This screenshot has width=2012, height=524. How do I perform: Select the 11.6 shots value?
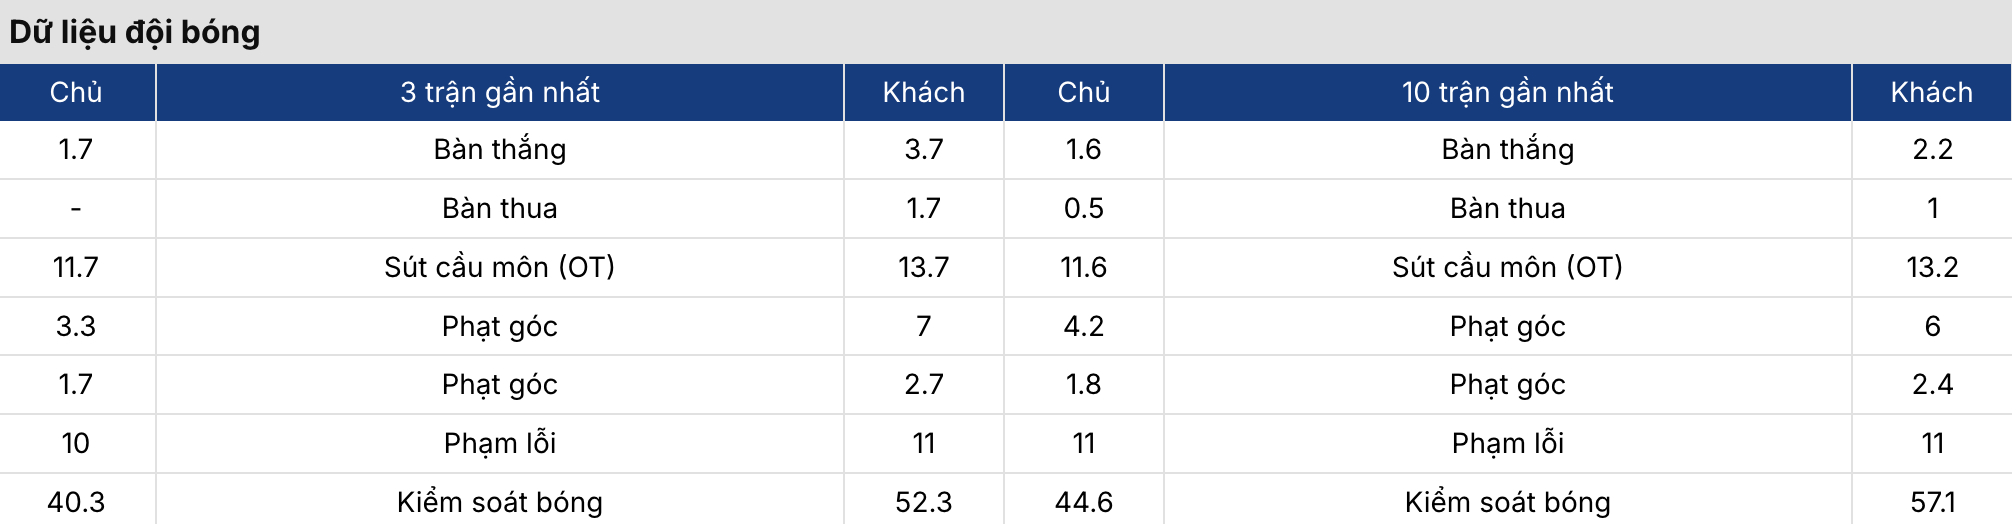(x=1084, y=267)
